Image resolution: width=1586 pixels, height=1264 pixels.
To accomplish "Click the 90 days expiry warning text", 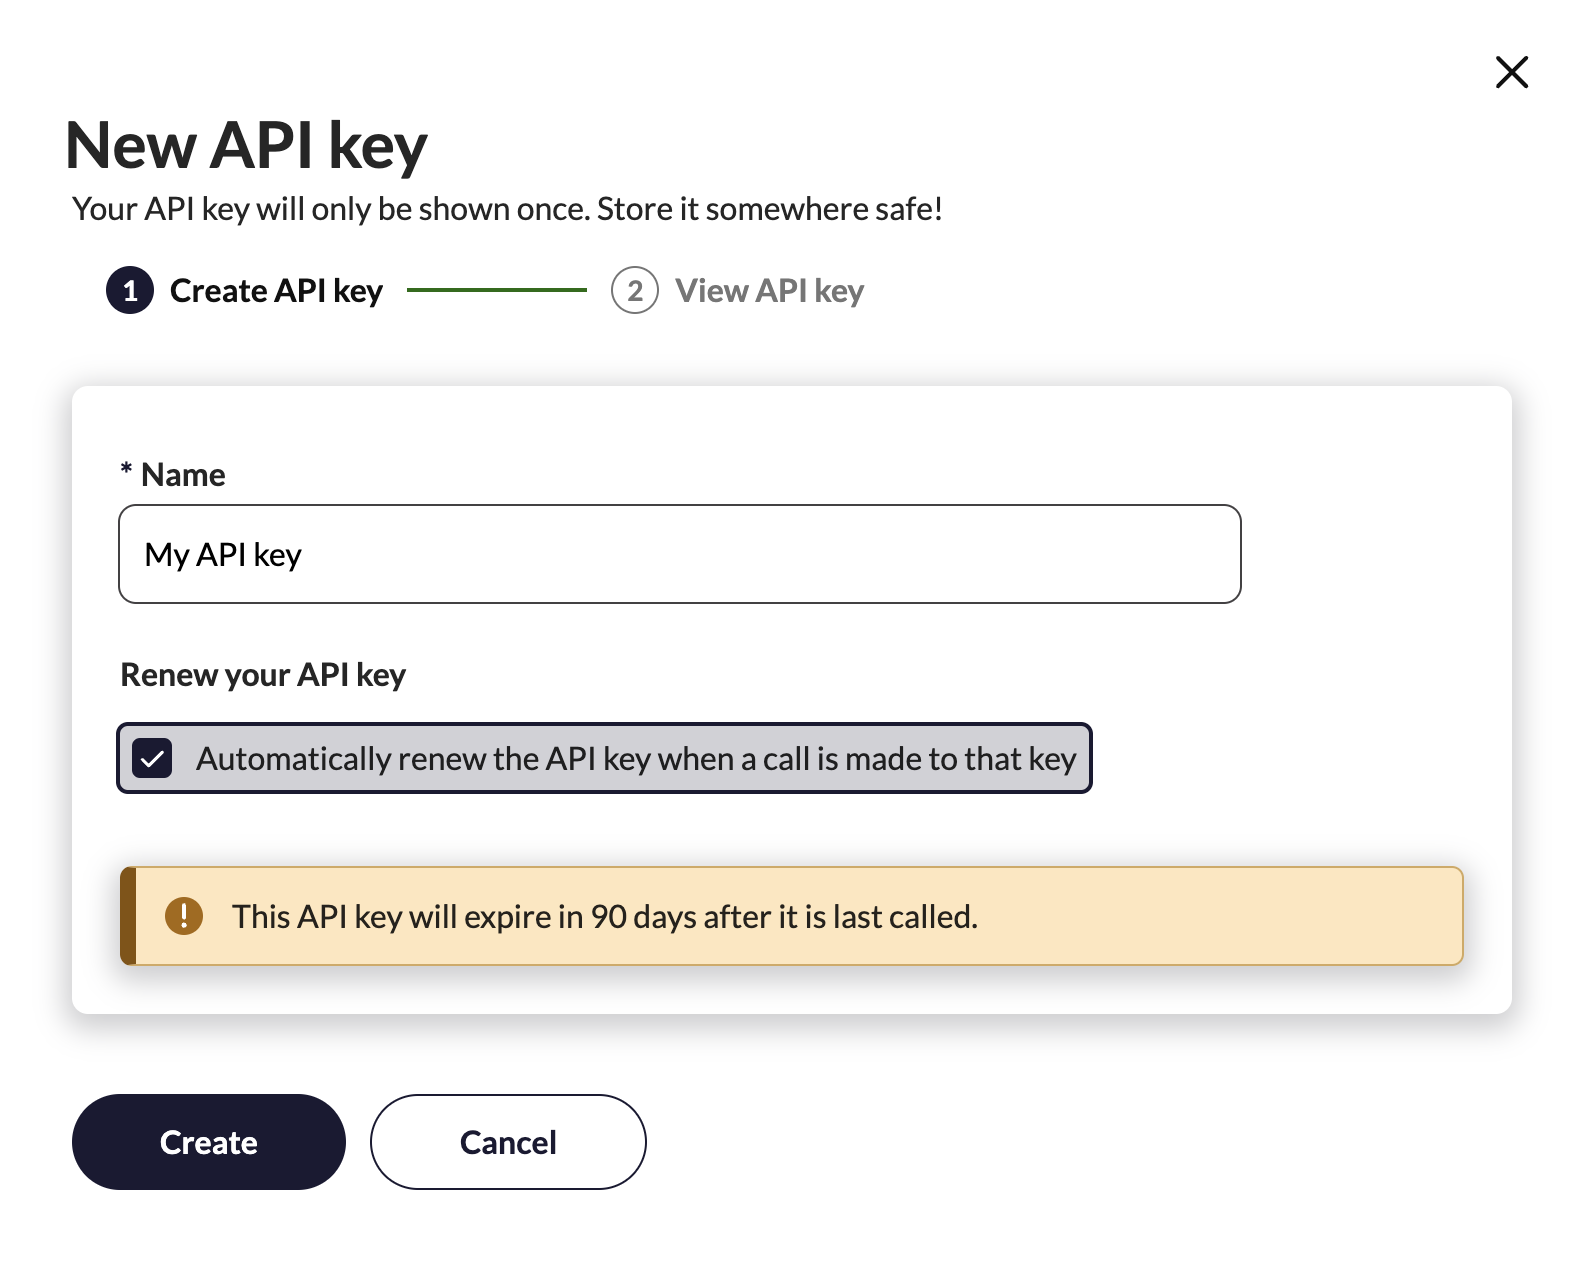I will pos(604,917).
